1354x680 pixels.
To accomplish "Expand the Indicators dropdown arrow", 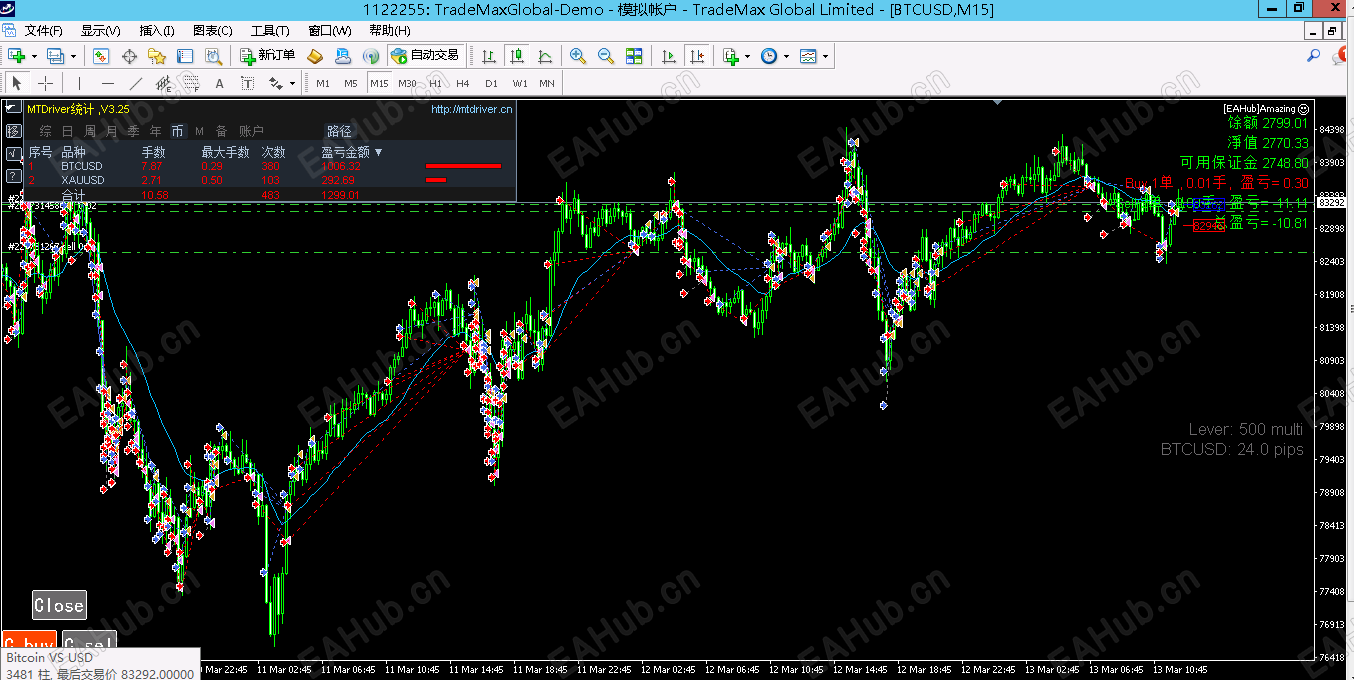I will tap(748, 57).
